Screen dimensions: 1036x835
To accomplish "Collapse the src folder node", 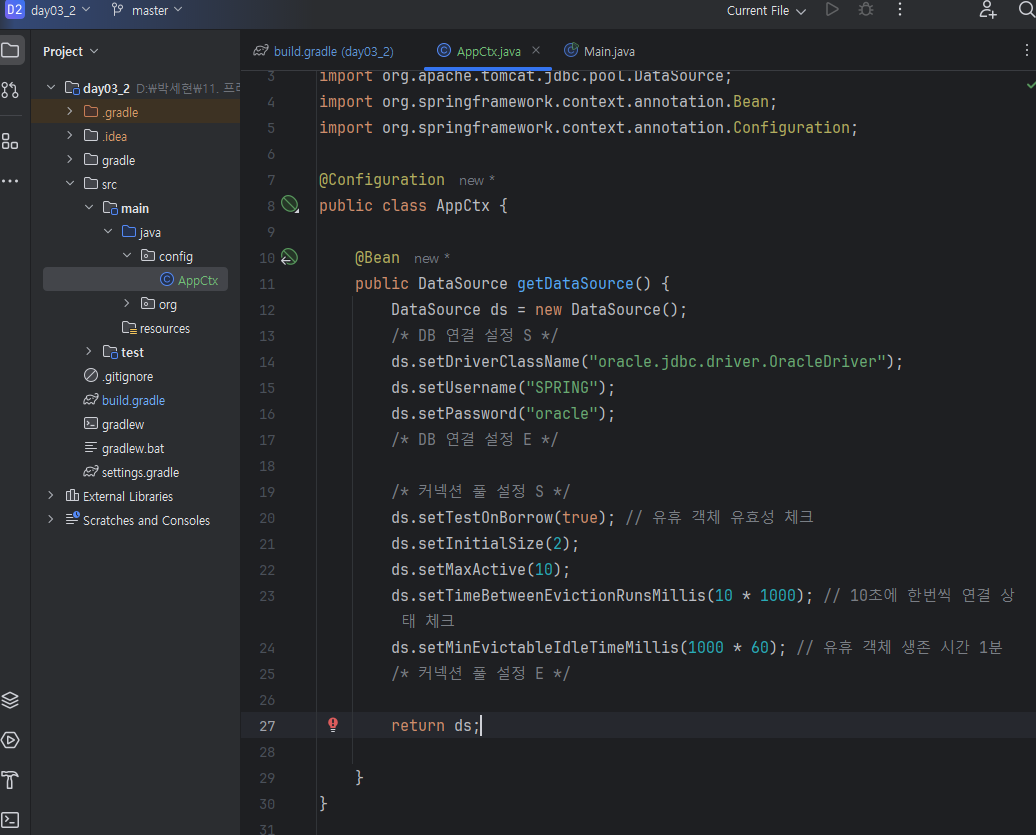I will 70,184.
